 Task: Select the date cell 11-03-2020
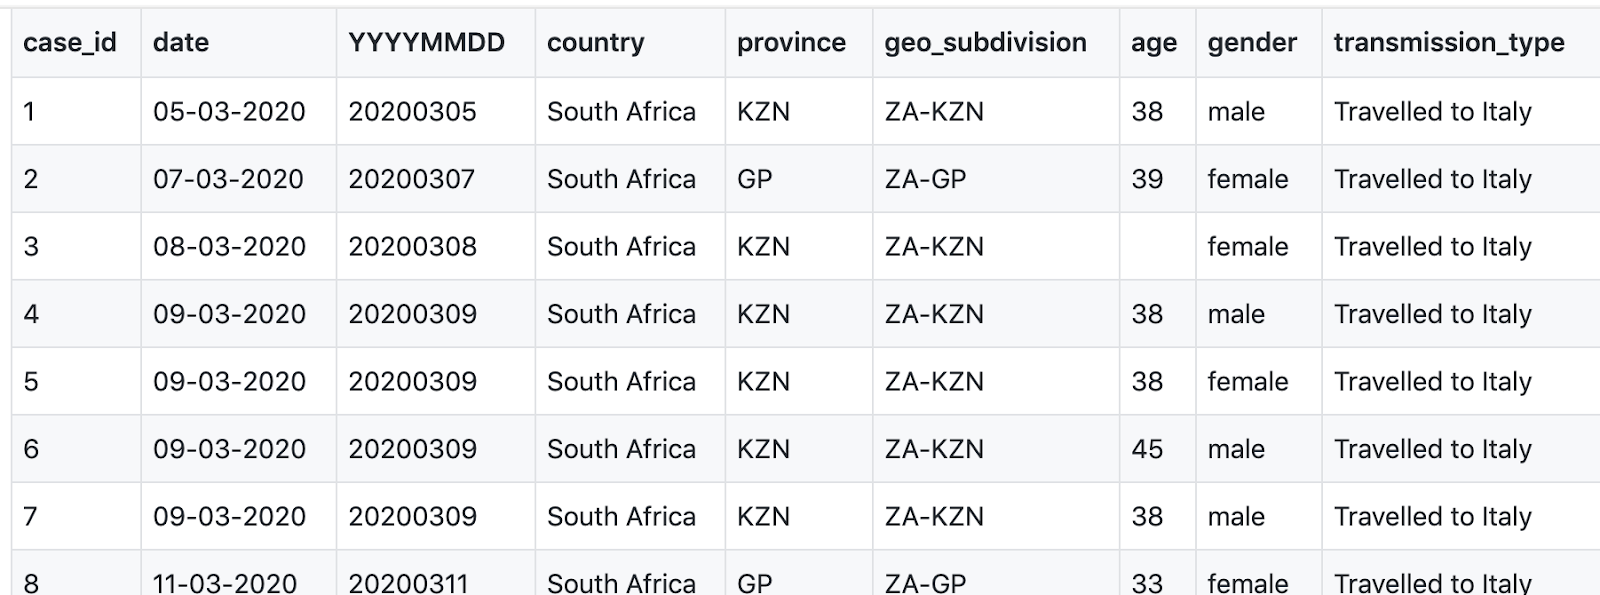(x=225, y=582)
